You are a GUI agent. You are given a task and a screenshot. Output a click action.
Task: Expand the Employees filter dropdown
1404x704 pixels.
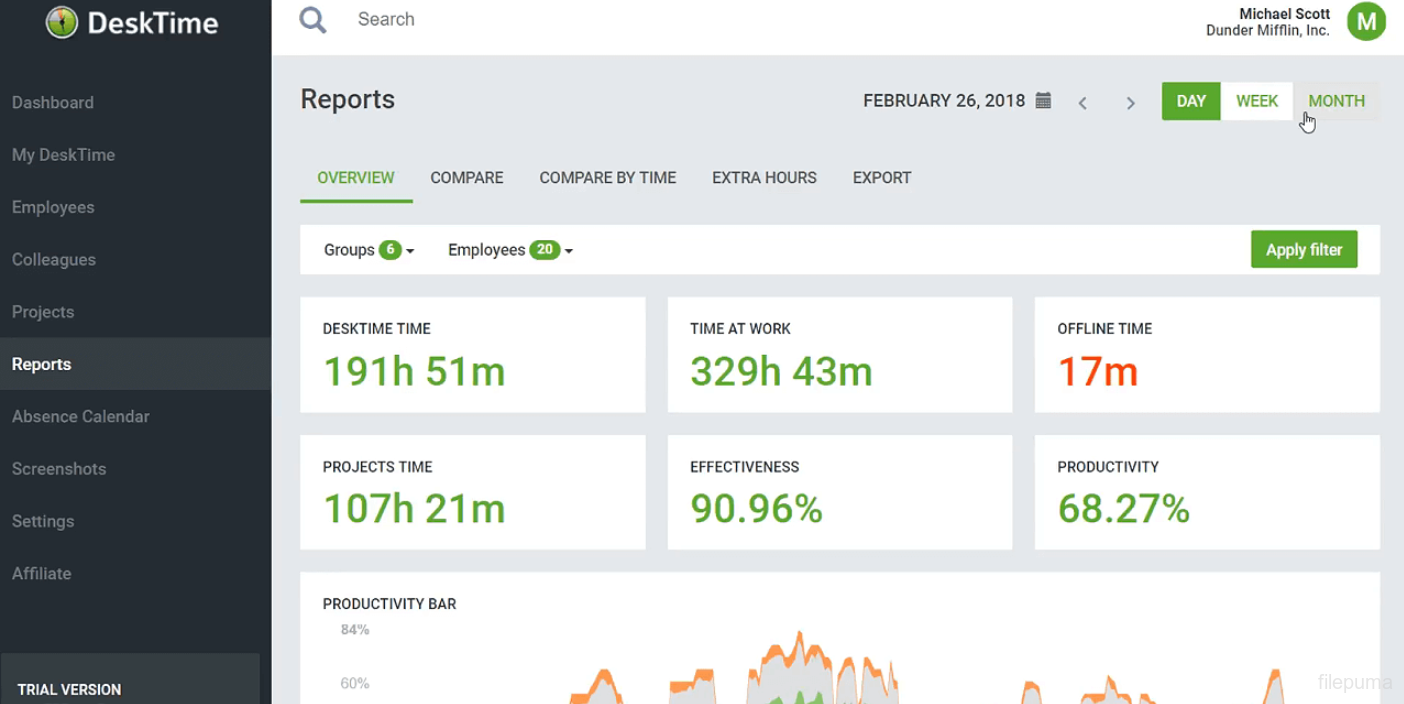pyautogui.click(x=510, y=250)
